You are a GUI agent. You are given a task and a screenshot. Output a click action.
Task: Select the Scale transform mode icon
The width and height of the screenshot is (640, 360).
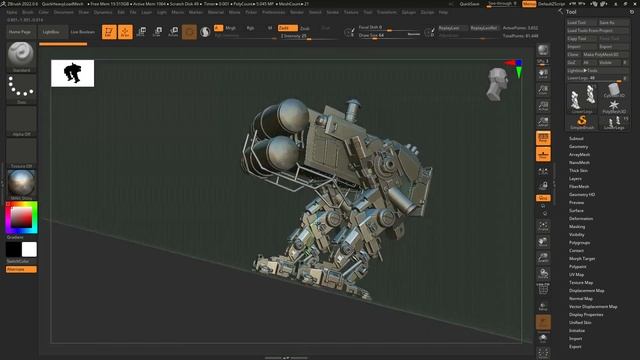[x=157, y=32]
